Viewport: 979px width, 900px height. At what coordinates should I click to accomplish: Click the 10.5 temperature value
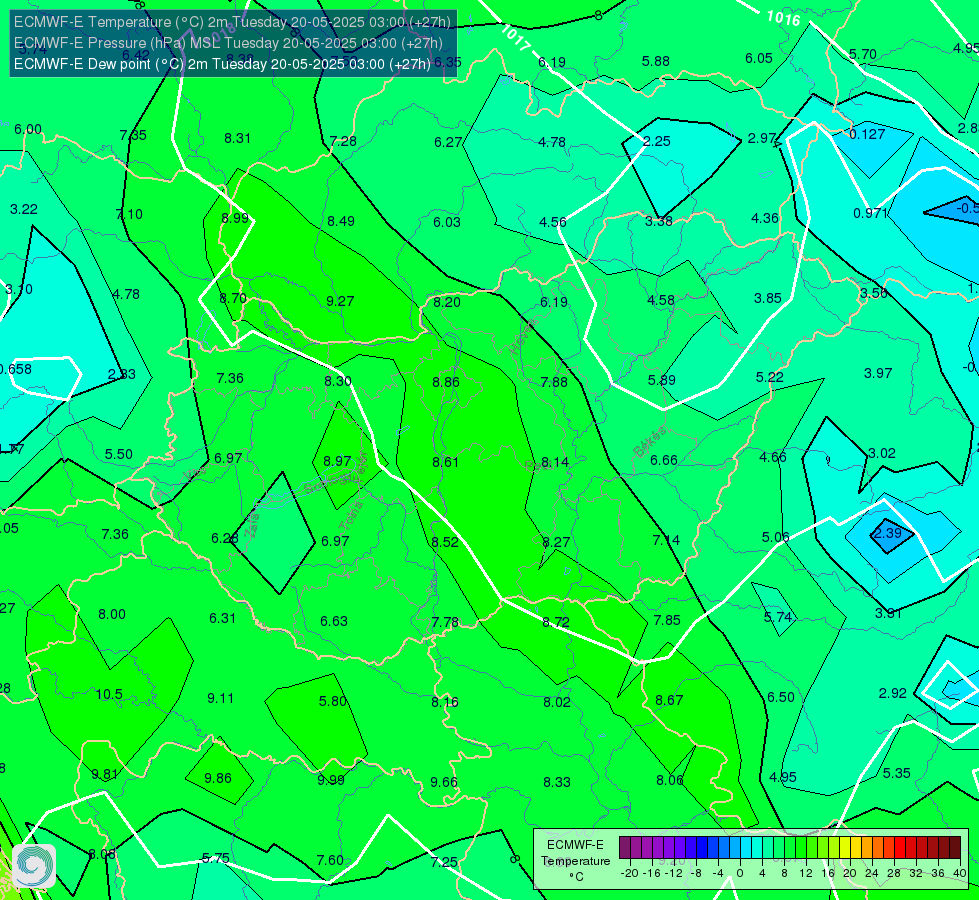tap(109, 695)
